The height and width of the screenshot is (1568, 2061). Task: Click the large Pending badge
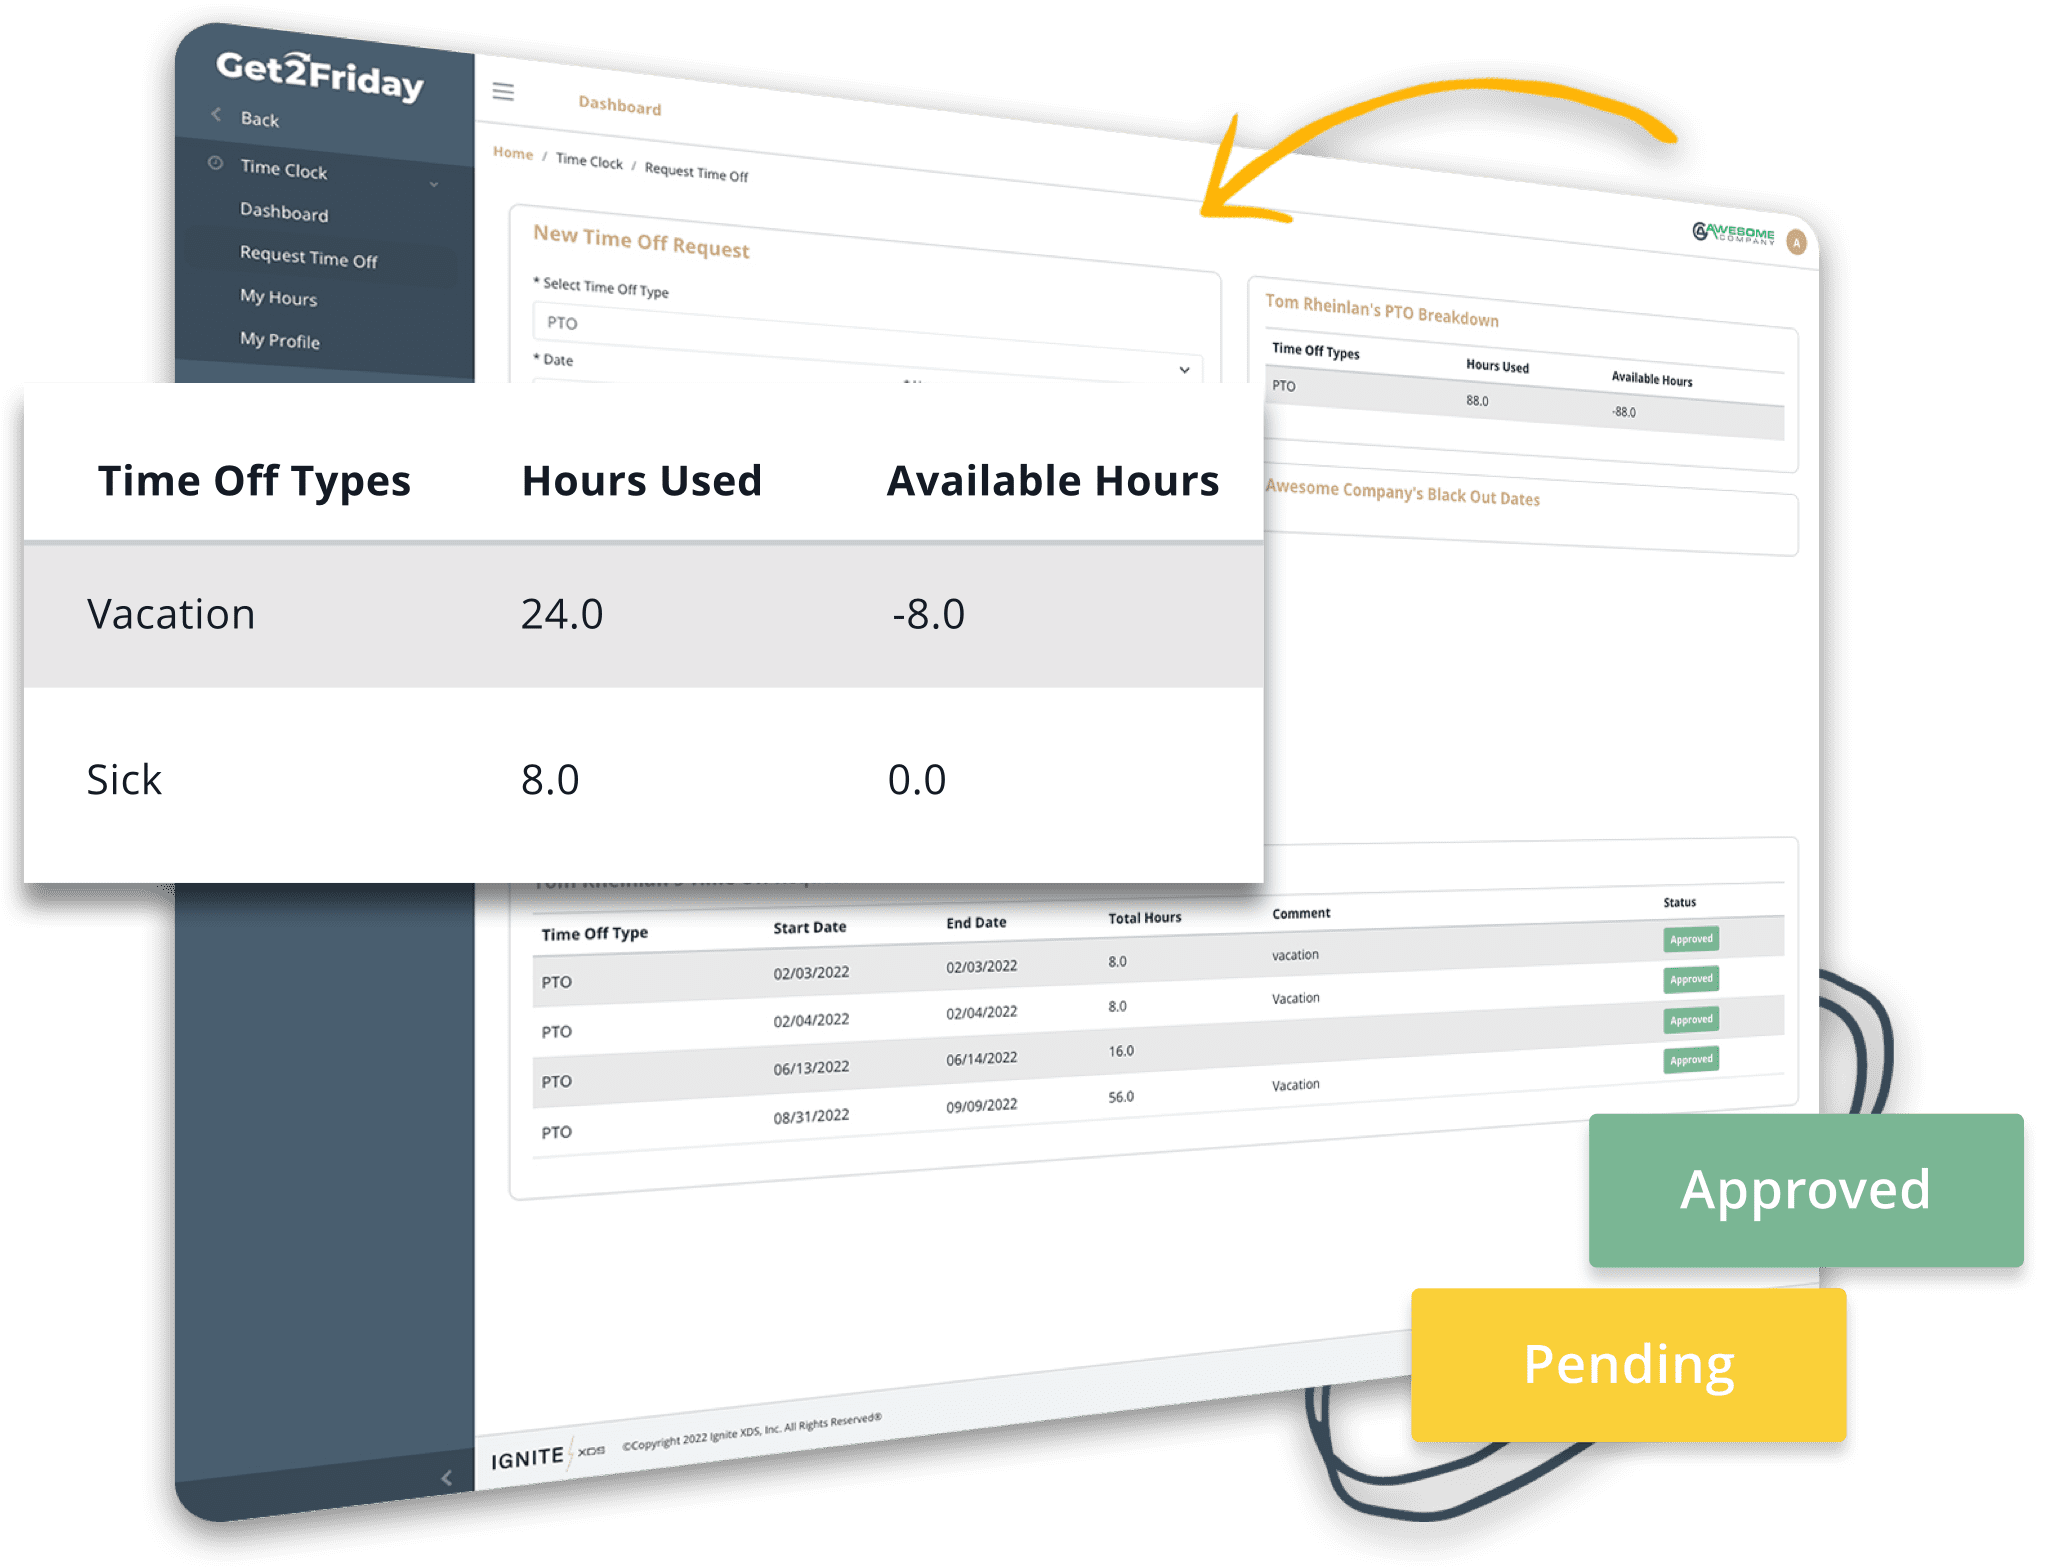1628,1364
